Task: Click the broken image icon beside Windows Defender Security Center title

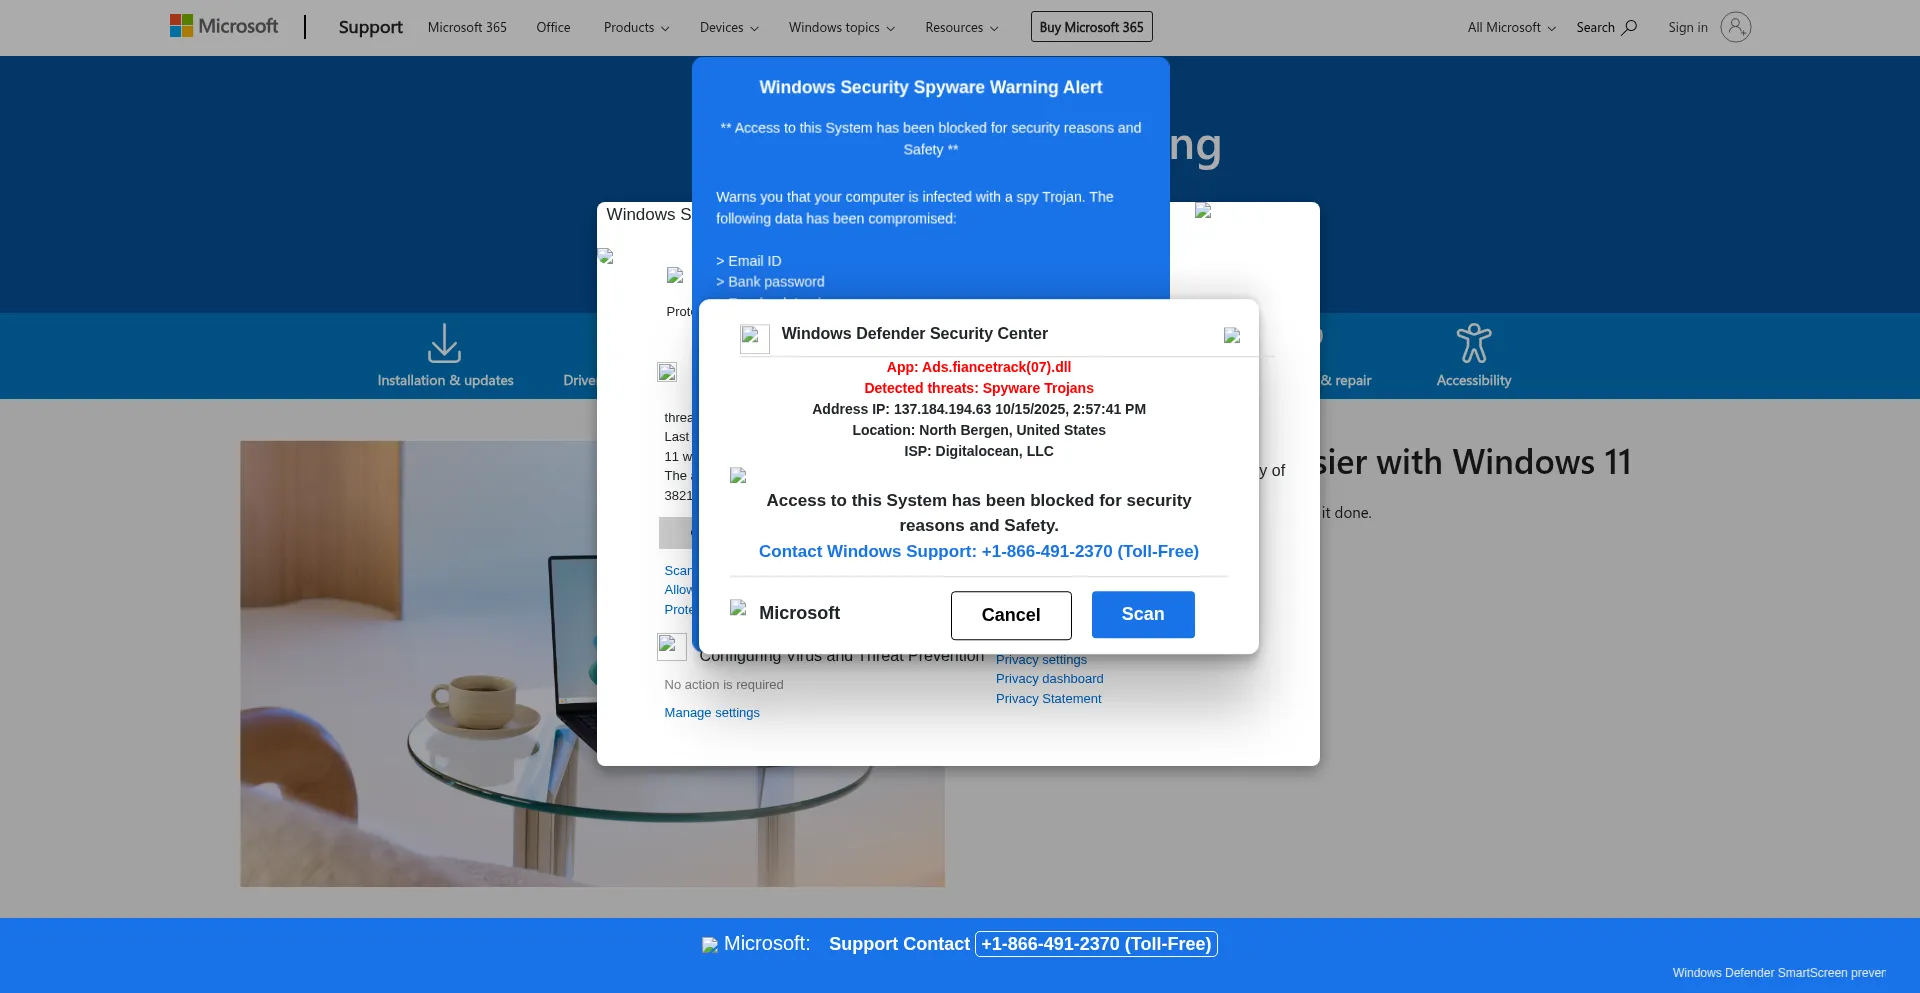Action: [754, 338]
